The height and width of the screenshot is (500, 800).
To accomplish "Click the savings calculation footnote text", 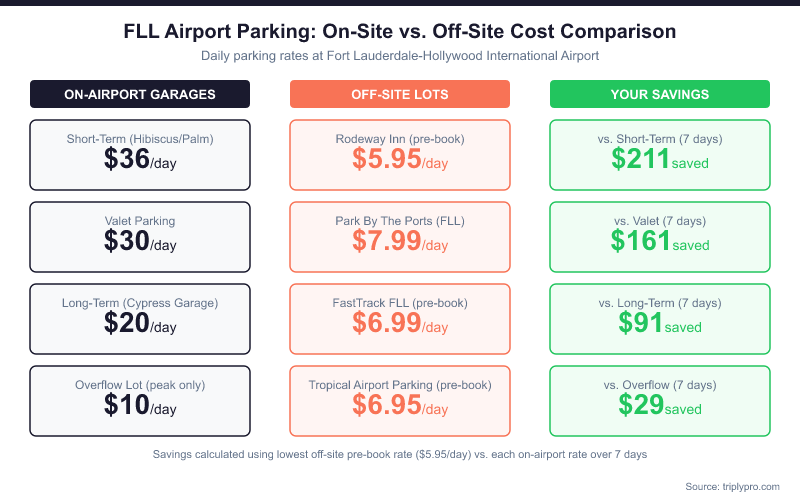I will tap(400, 454).
